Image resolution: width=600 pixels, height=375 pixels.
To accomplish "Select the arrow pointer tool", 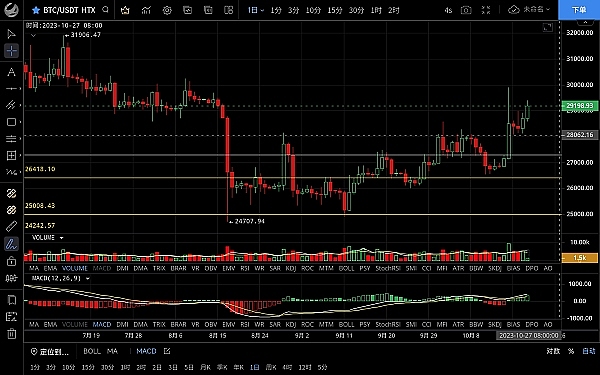I will [11, 34].
